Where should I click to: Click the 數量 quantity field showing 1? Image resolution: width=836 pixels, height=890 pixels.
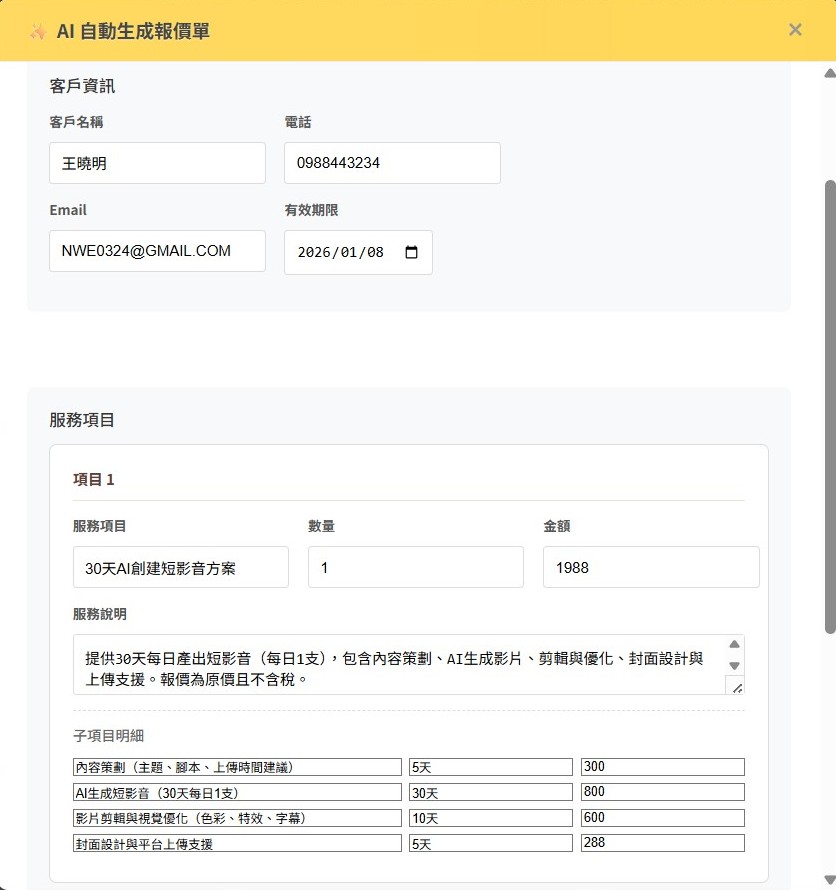(414, 566)
